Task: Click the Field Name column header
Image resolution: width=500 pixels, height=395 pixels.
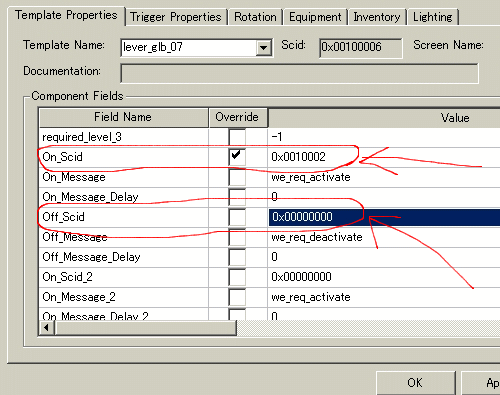Action: 124,117
